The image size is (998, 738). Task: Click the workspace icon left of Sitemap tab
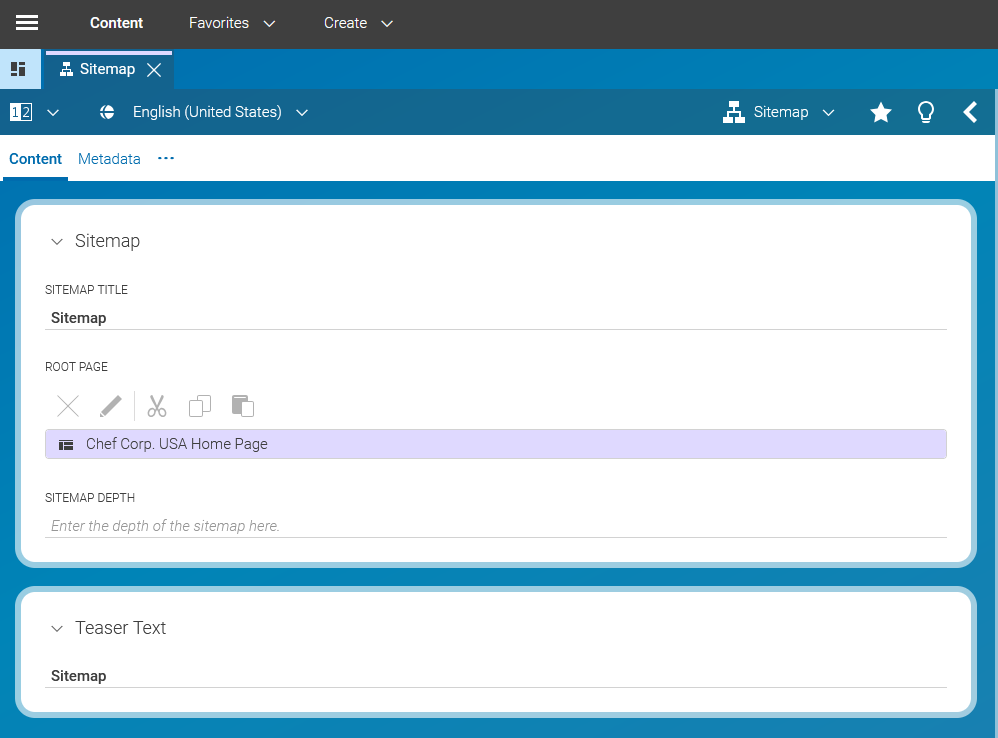point(19,68)
